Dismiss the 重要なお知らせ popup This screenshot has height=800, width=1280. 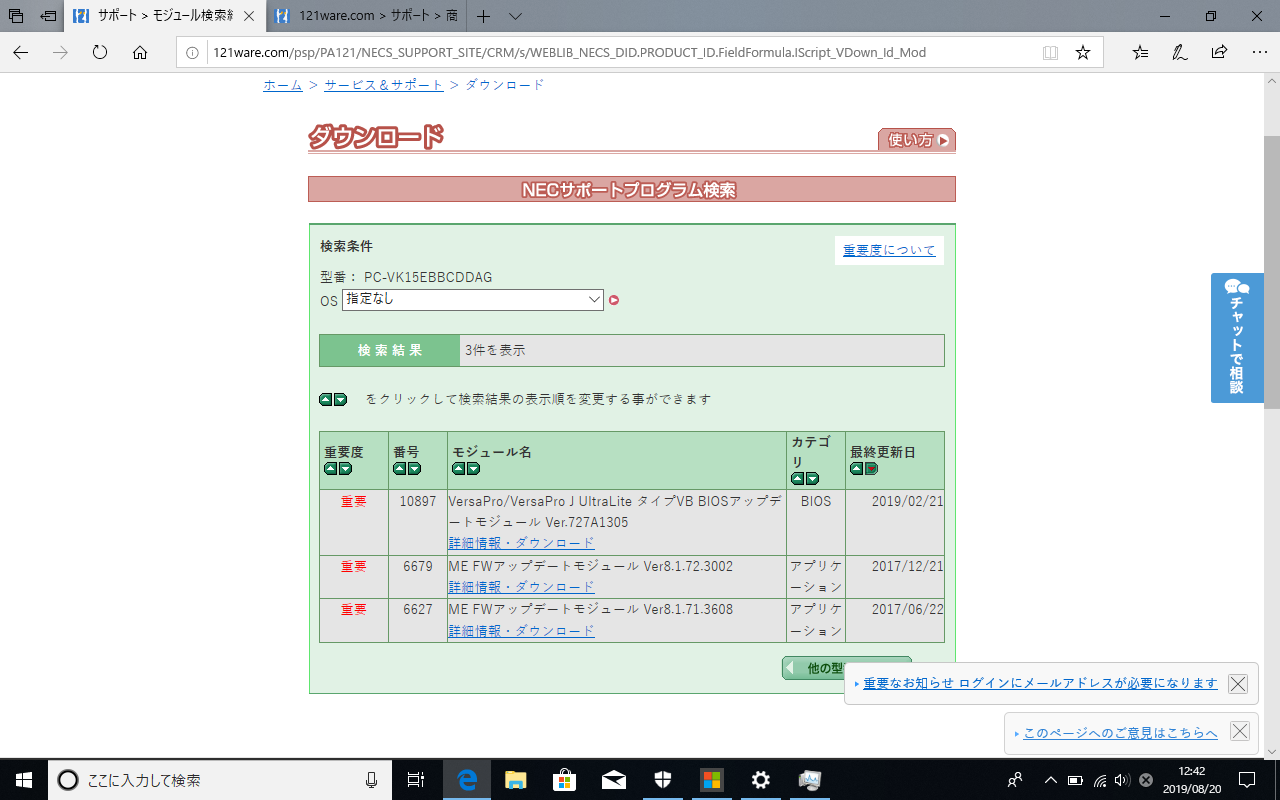[1238, 684]
